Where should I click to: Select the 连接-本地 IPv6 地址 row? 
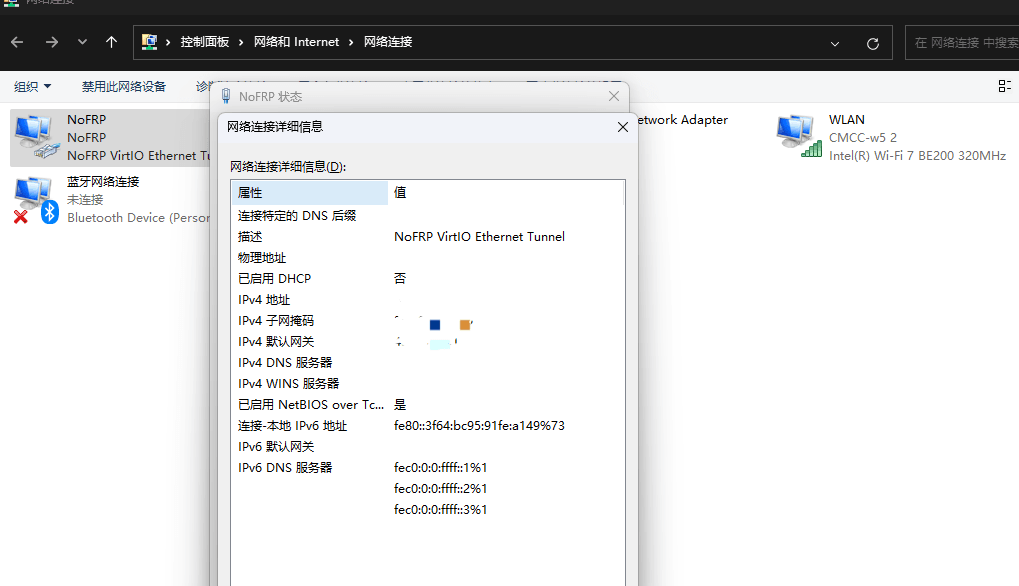click(x=293, y=426)
